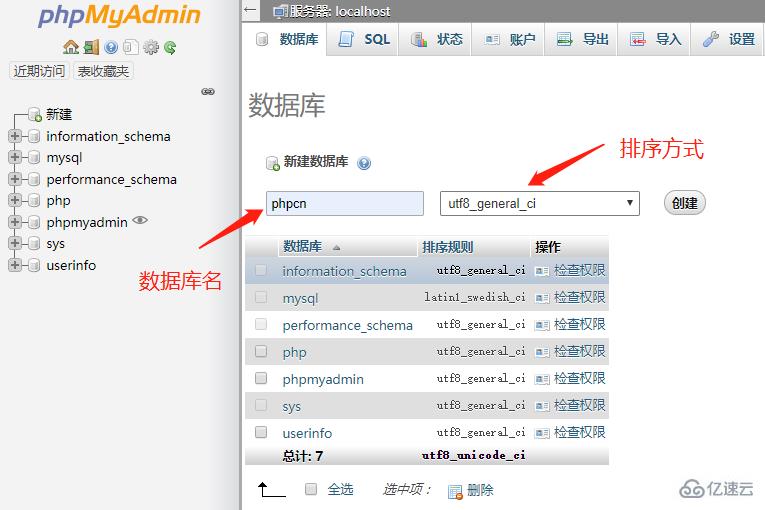The width and height of the screenshot is (765, 510).
Task: Check the information_schema row checkbox
Action: [x=261, y=270]
